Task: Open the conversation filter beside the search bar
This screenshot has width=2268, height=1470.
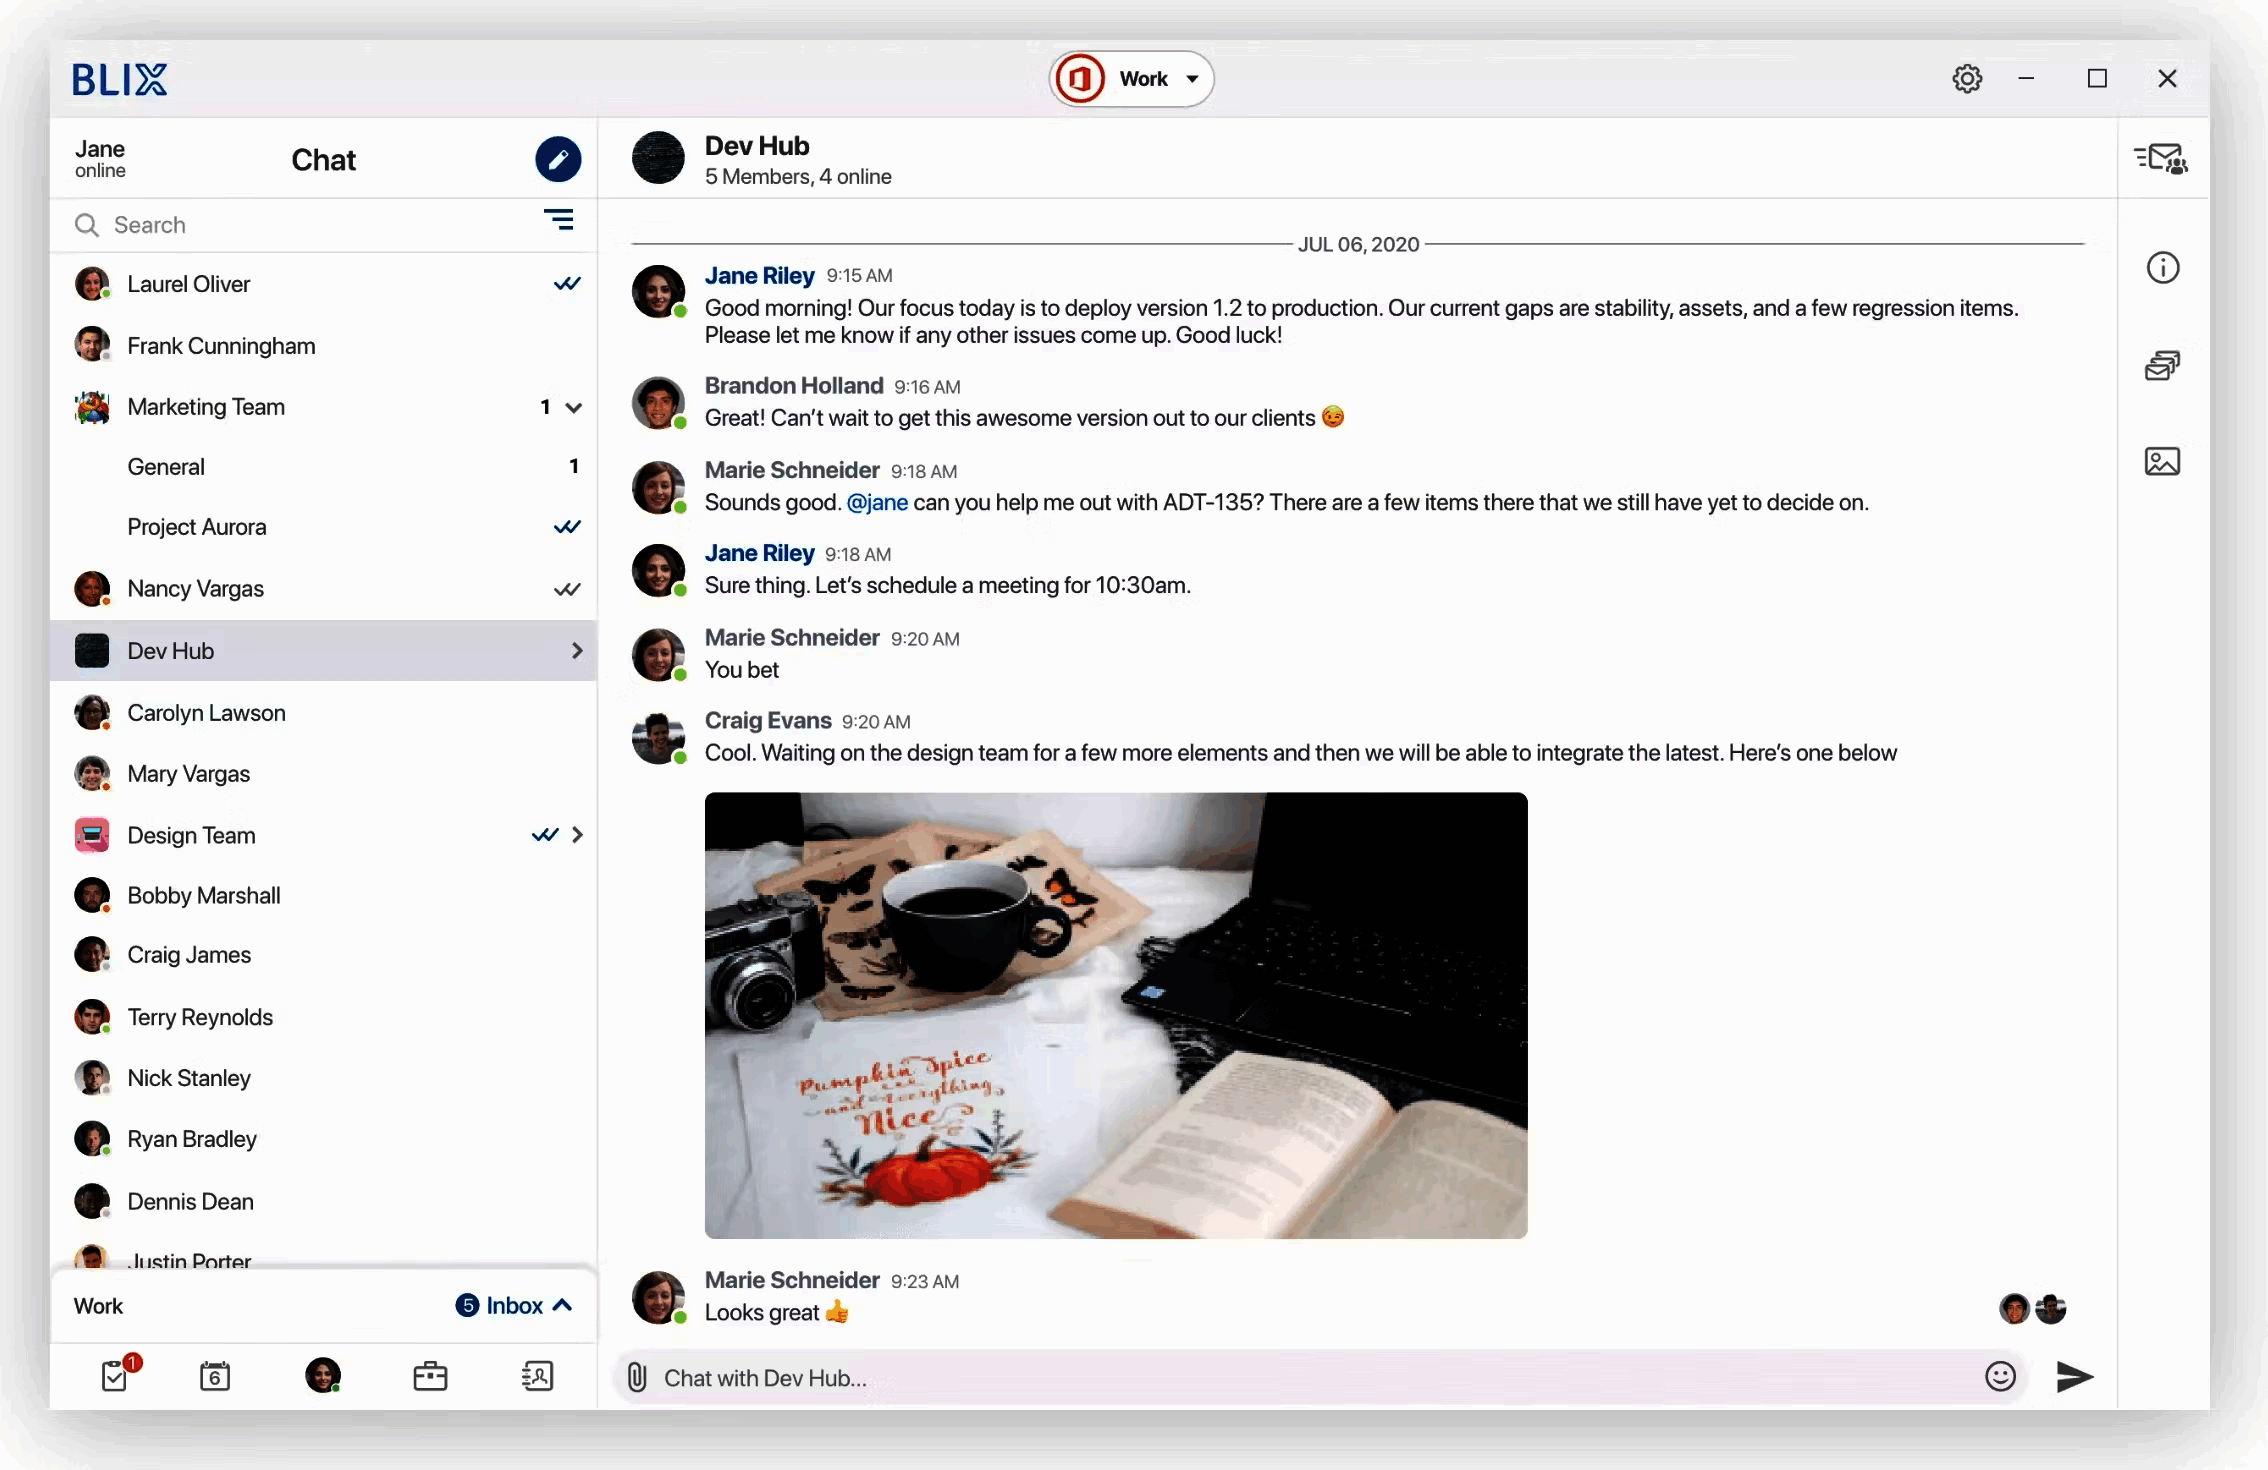Action: [559, 220]
